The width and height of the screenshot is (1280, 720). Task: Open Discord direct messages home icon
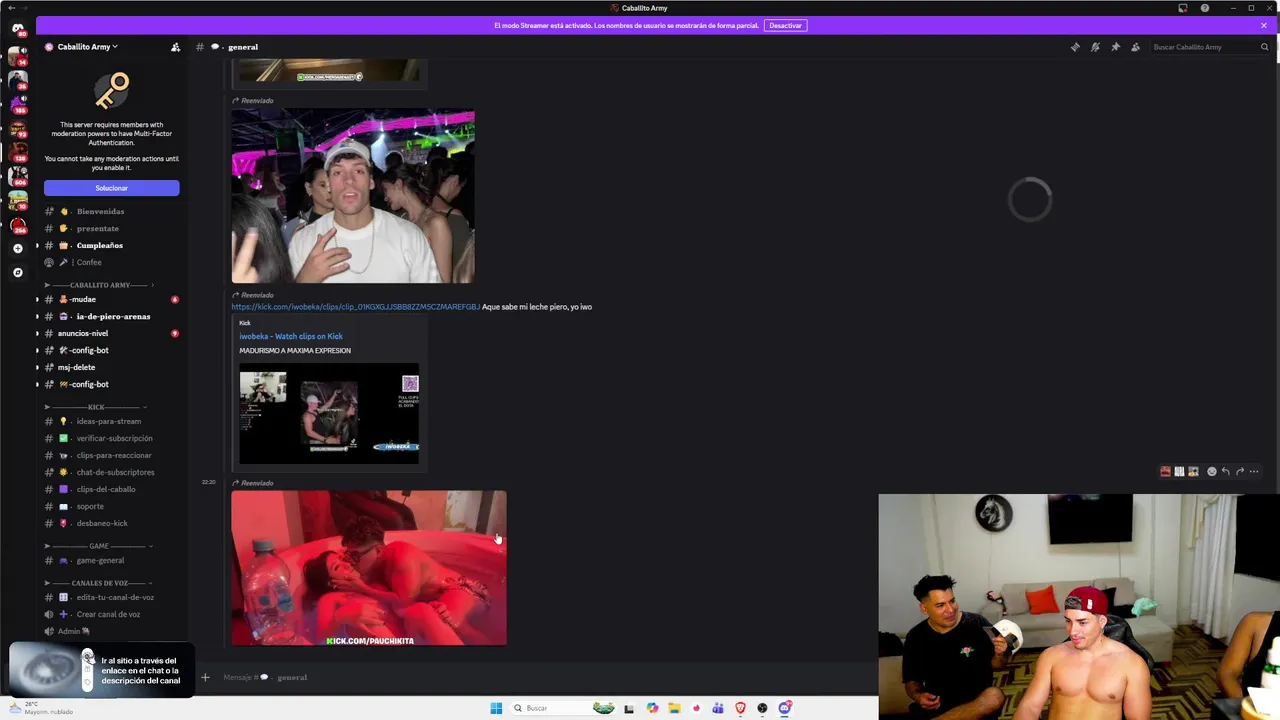pos(17,29)
